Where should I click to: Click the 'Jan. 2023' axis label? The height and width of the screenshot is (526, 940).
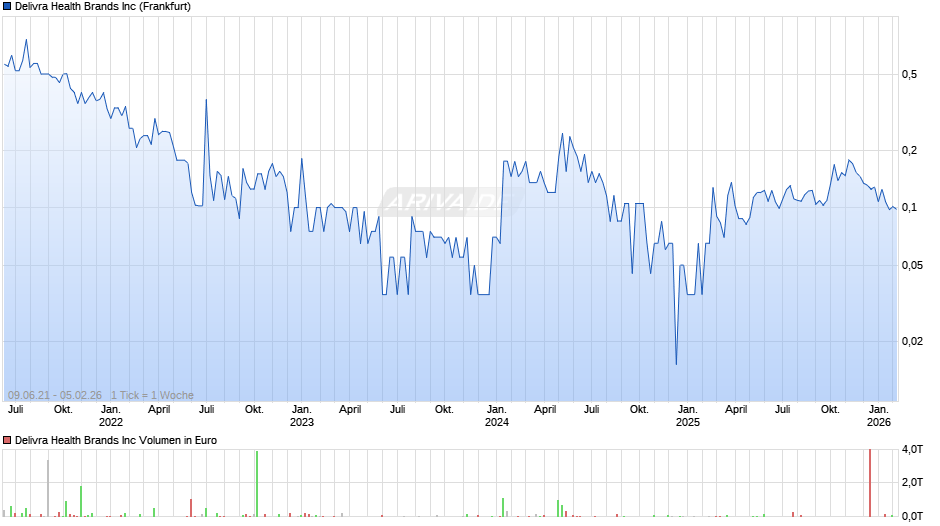point(302,416)
